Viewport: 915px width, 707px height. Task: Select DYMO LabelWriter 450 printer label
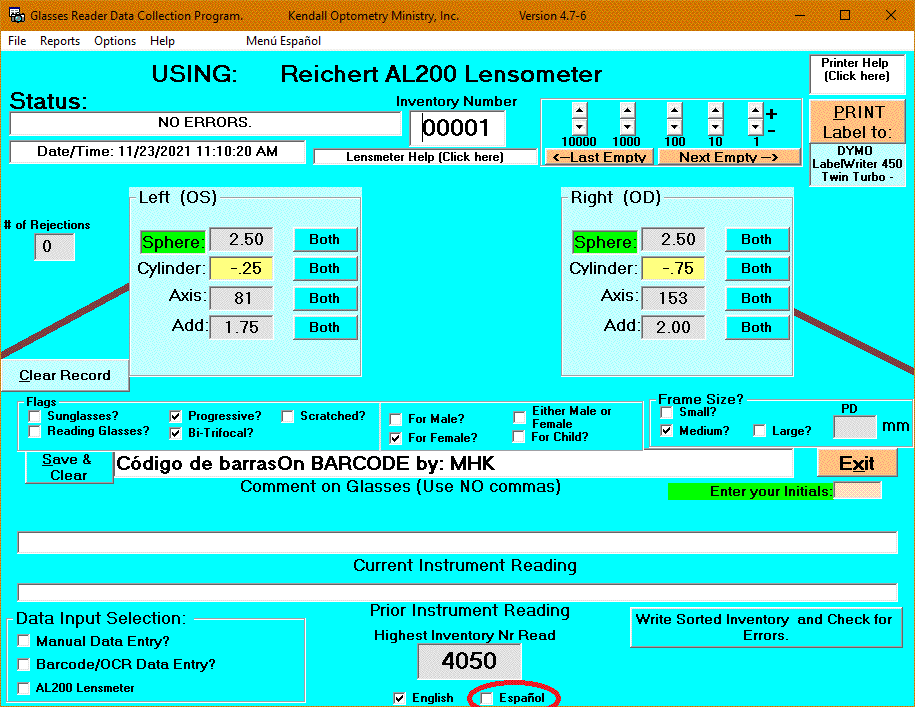pos(857,164)
